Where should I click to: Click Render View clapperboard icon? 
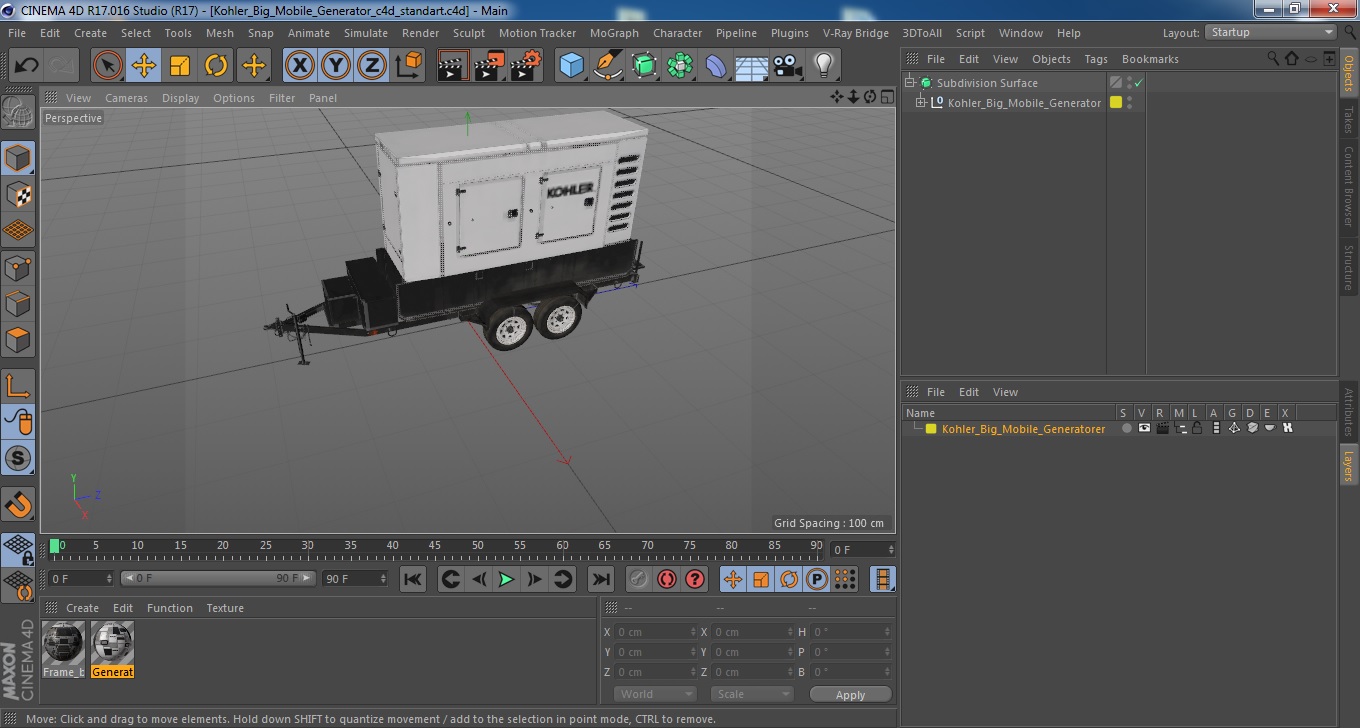tap(453, 66)
